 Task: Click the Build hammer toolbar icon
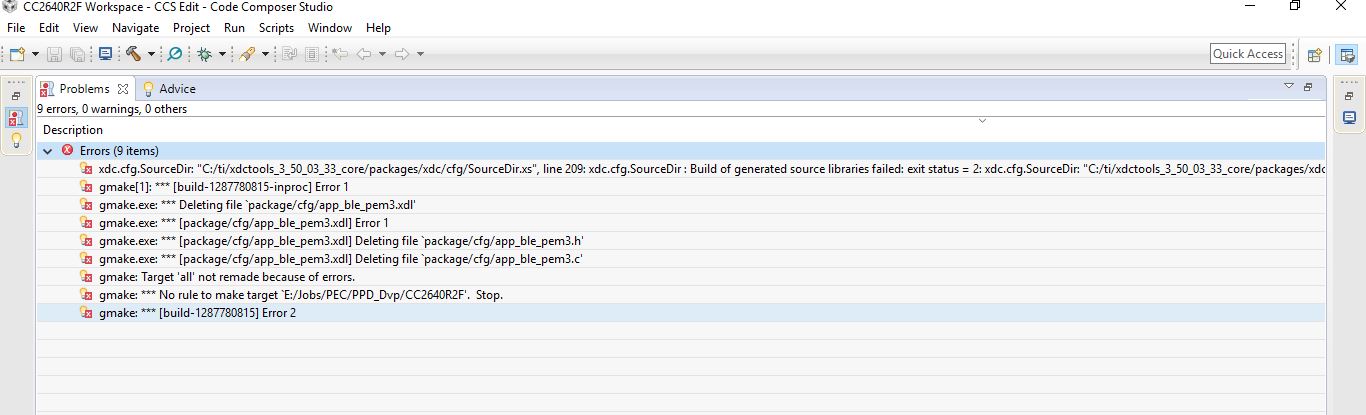point(133,54)
